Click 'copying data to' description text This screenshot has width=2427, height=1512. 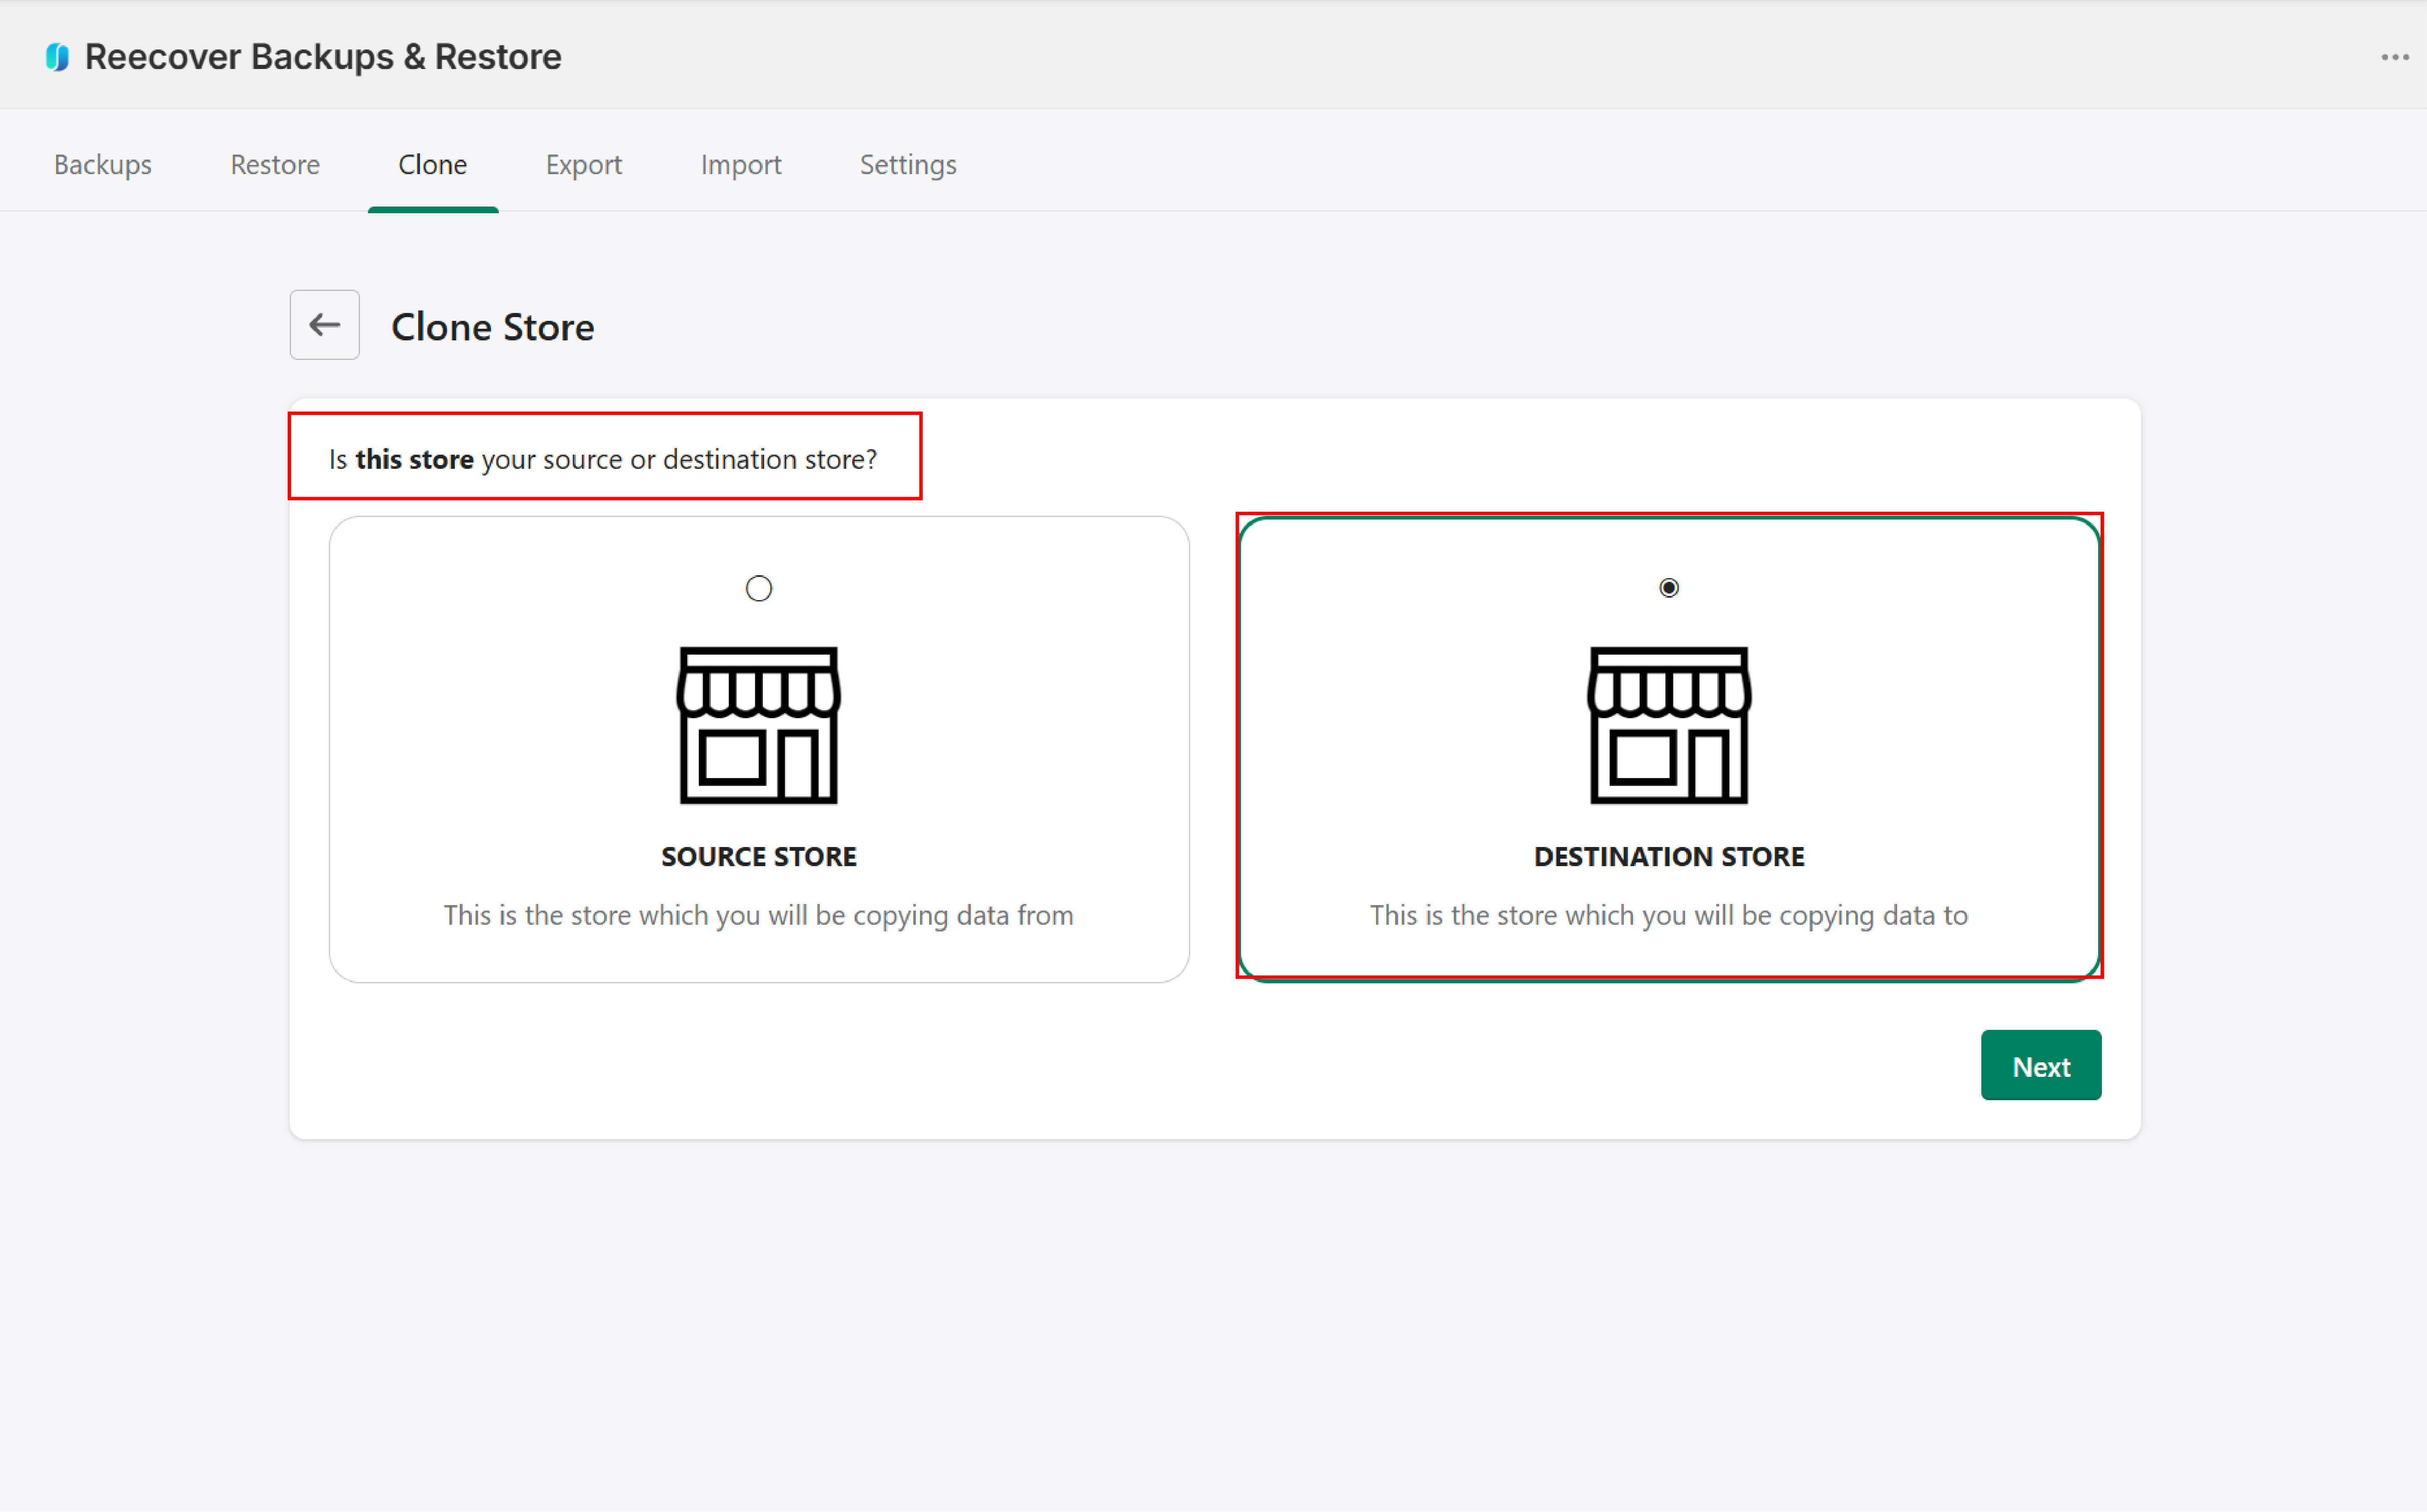(x=1669, y=915)
